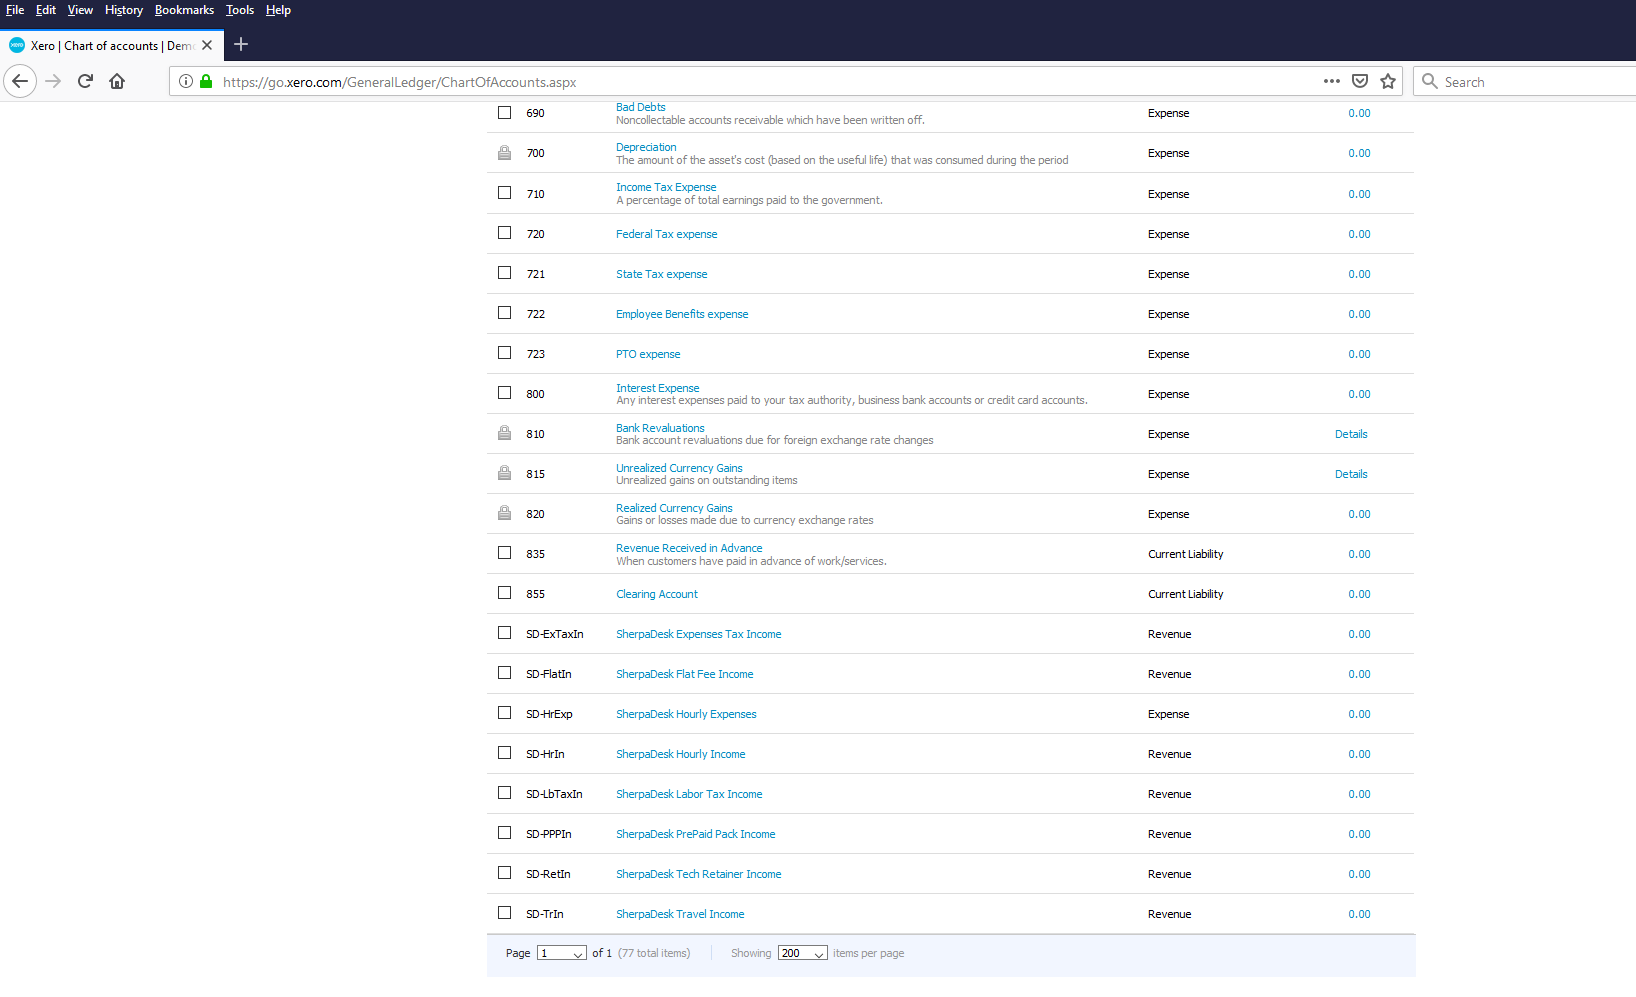Image resolution: width=1636 pixels, height=997 pixels.
Task: Click the green padlock site security icon
Action: (x=206, y=82)
